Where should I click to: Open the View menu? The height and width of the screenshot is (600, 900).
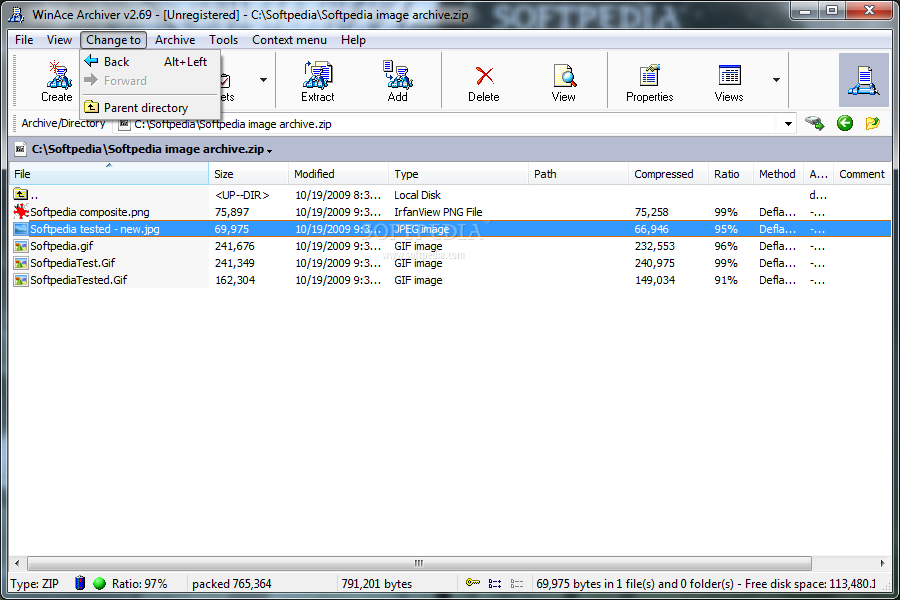click(x=59, y=40)
